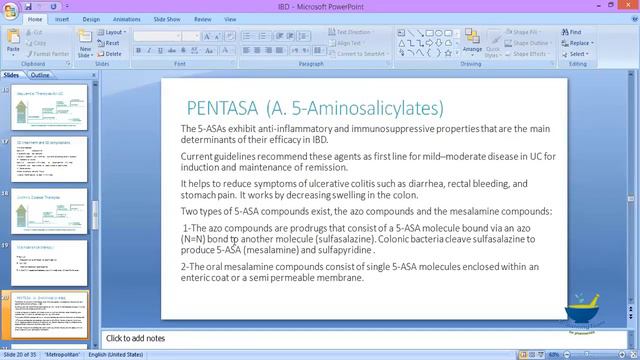Close the Slides/Outline pane
The height and width of the screenshot is (360, 640).
tap(93, 75)
